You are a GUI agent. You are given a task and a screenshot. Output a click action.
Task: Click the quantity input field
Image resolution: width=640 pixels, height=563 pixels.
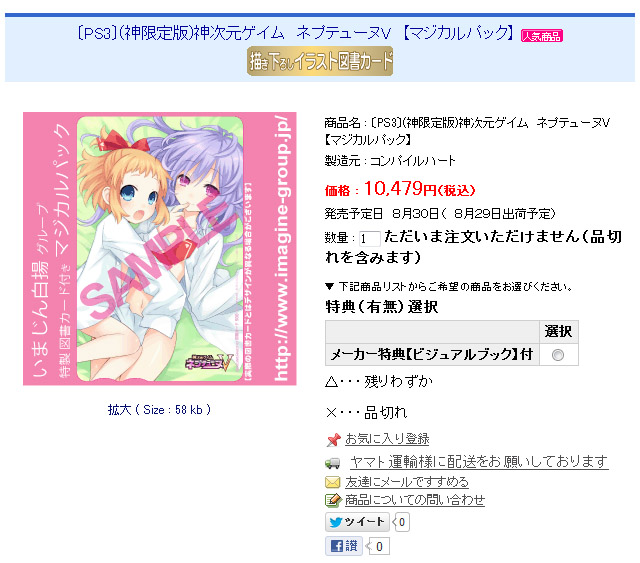(x=369, y=238)
